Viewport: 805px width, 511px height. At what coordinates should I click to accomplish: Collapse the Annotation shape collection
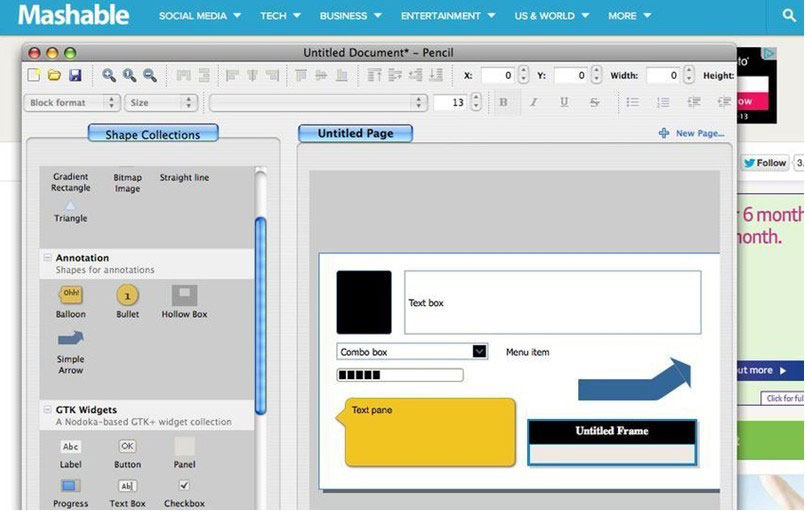click(47, 258)
